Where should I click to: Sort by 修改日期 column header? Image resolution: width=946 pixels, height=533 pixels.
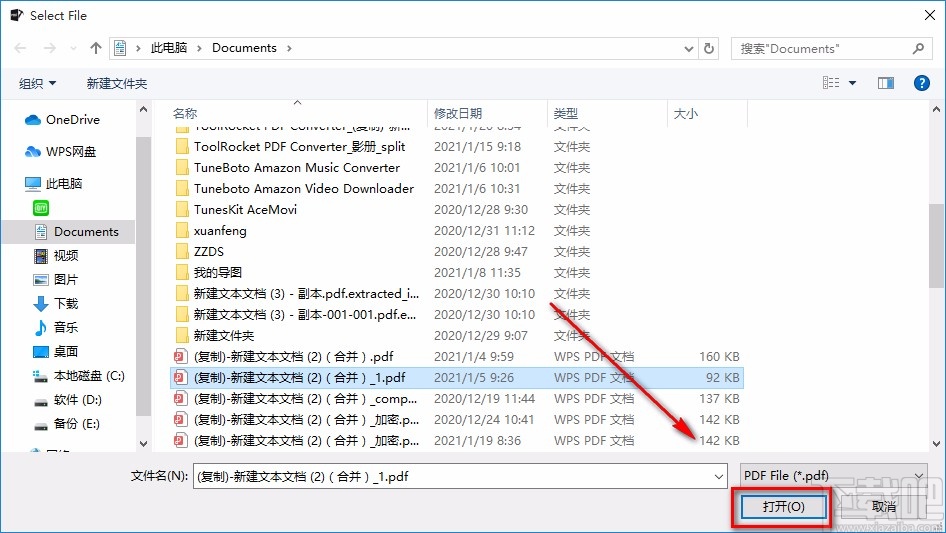pos(458,113)
